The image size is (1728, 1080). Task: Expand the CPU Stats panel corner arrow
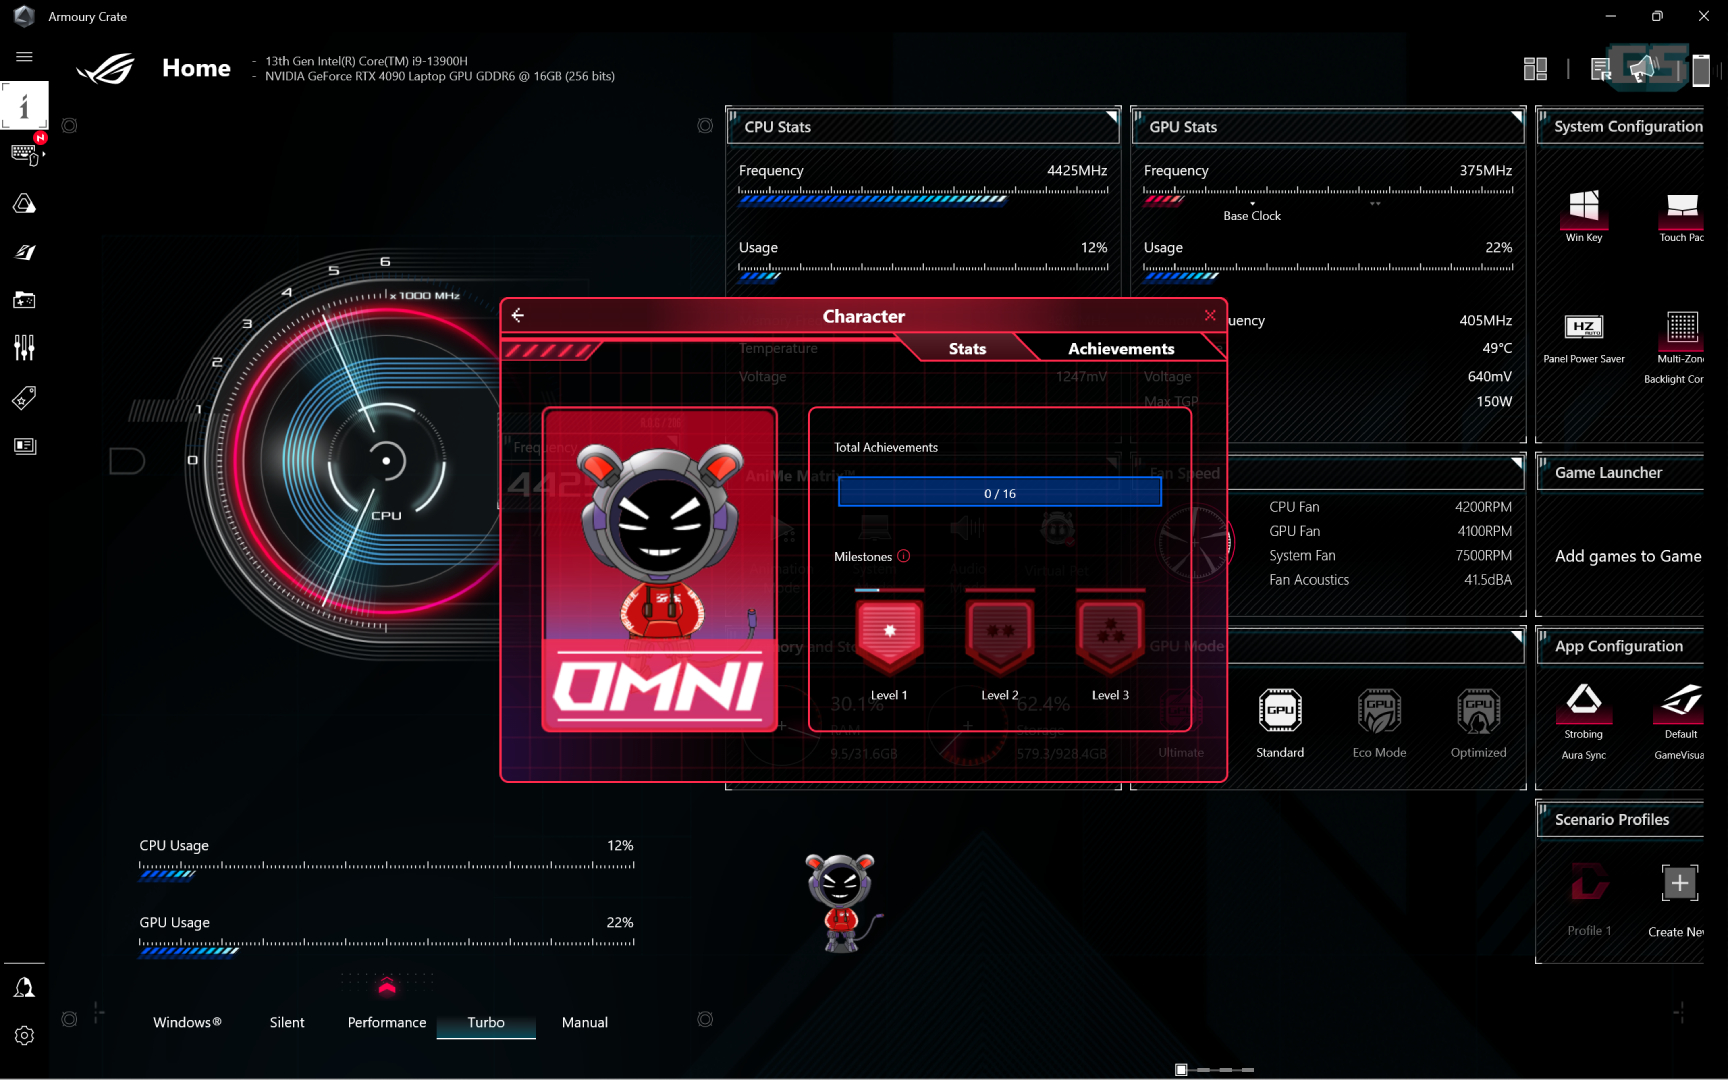pos(1111,117)
